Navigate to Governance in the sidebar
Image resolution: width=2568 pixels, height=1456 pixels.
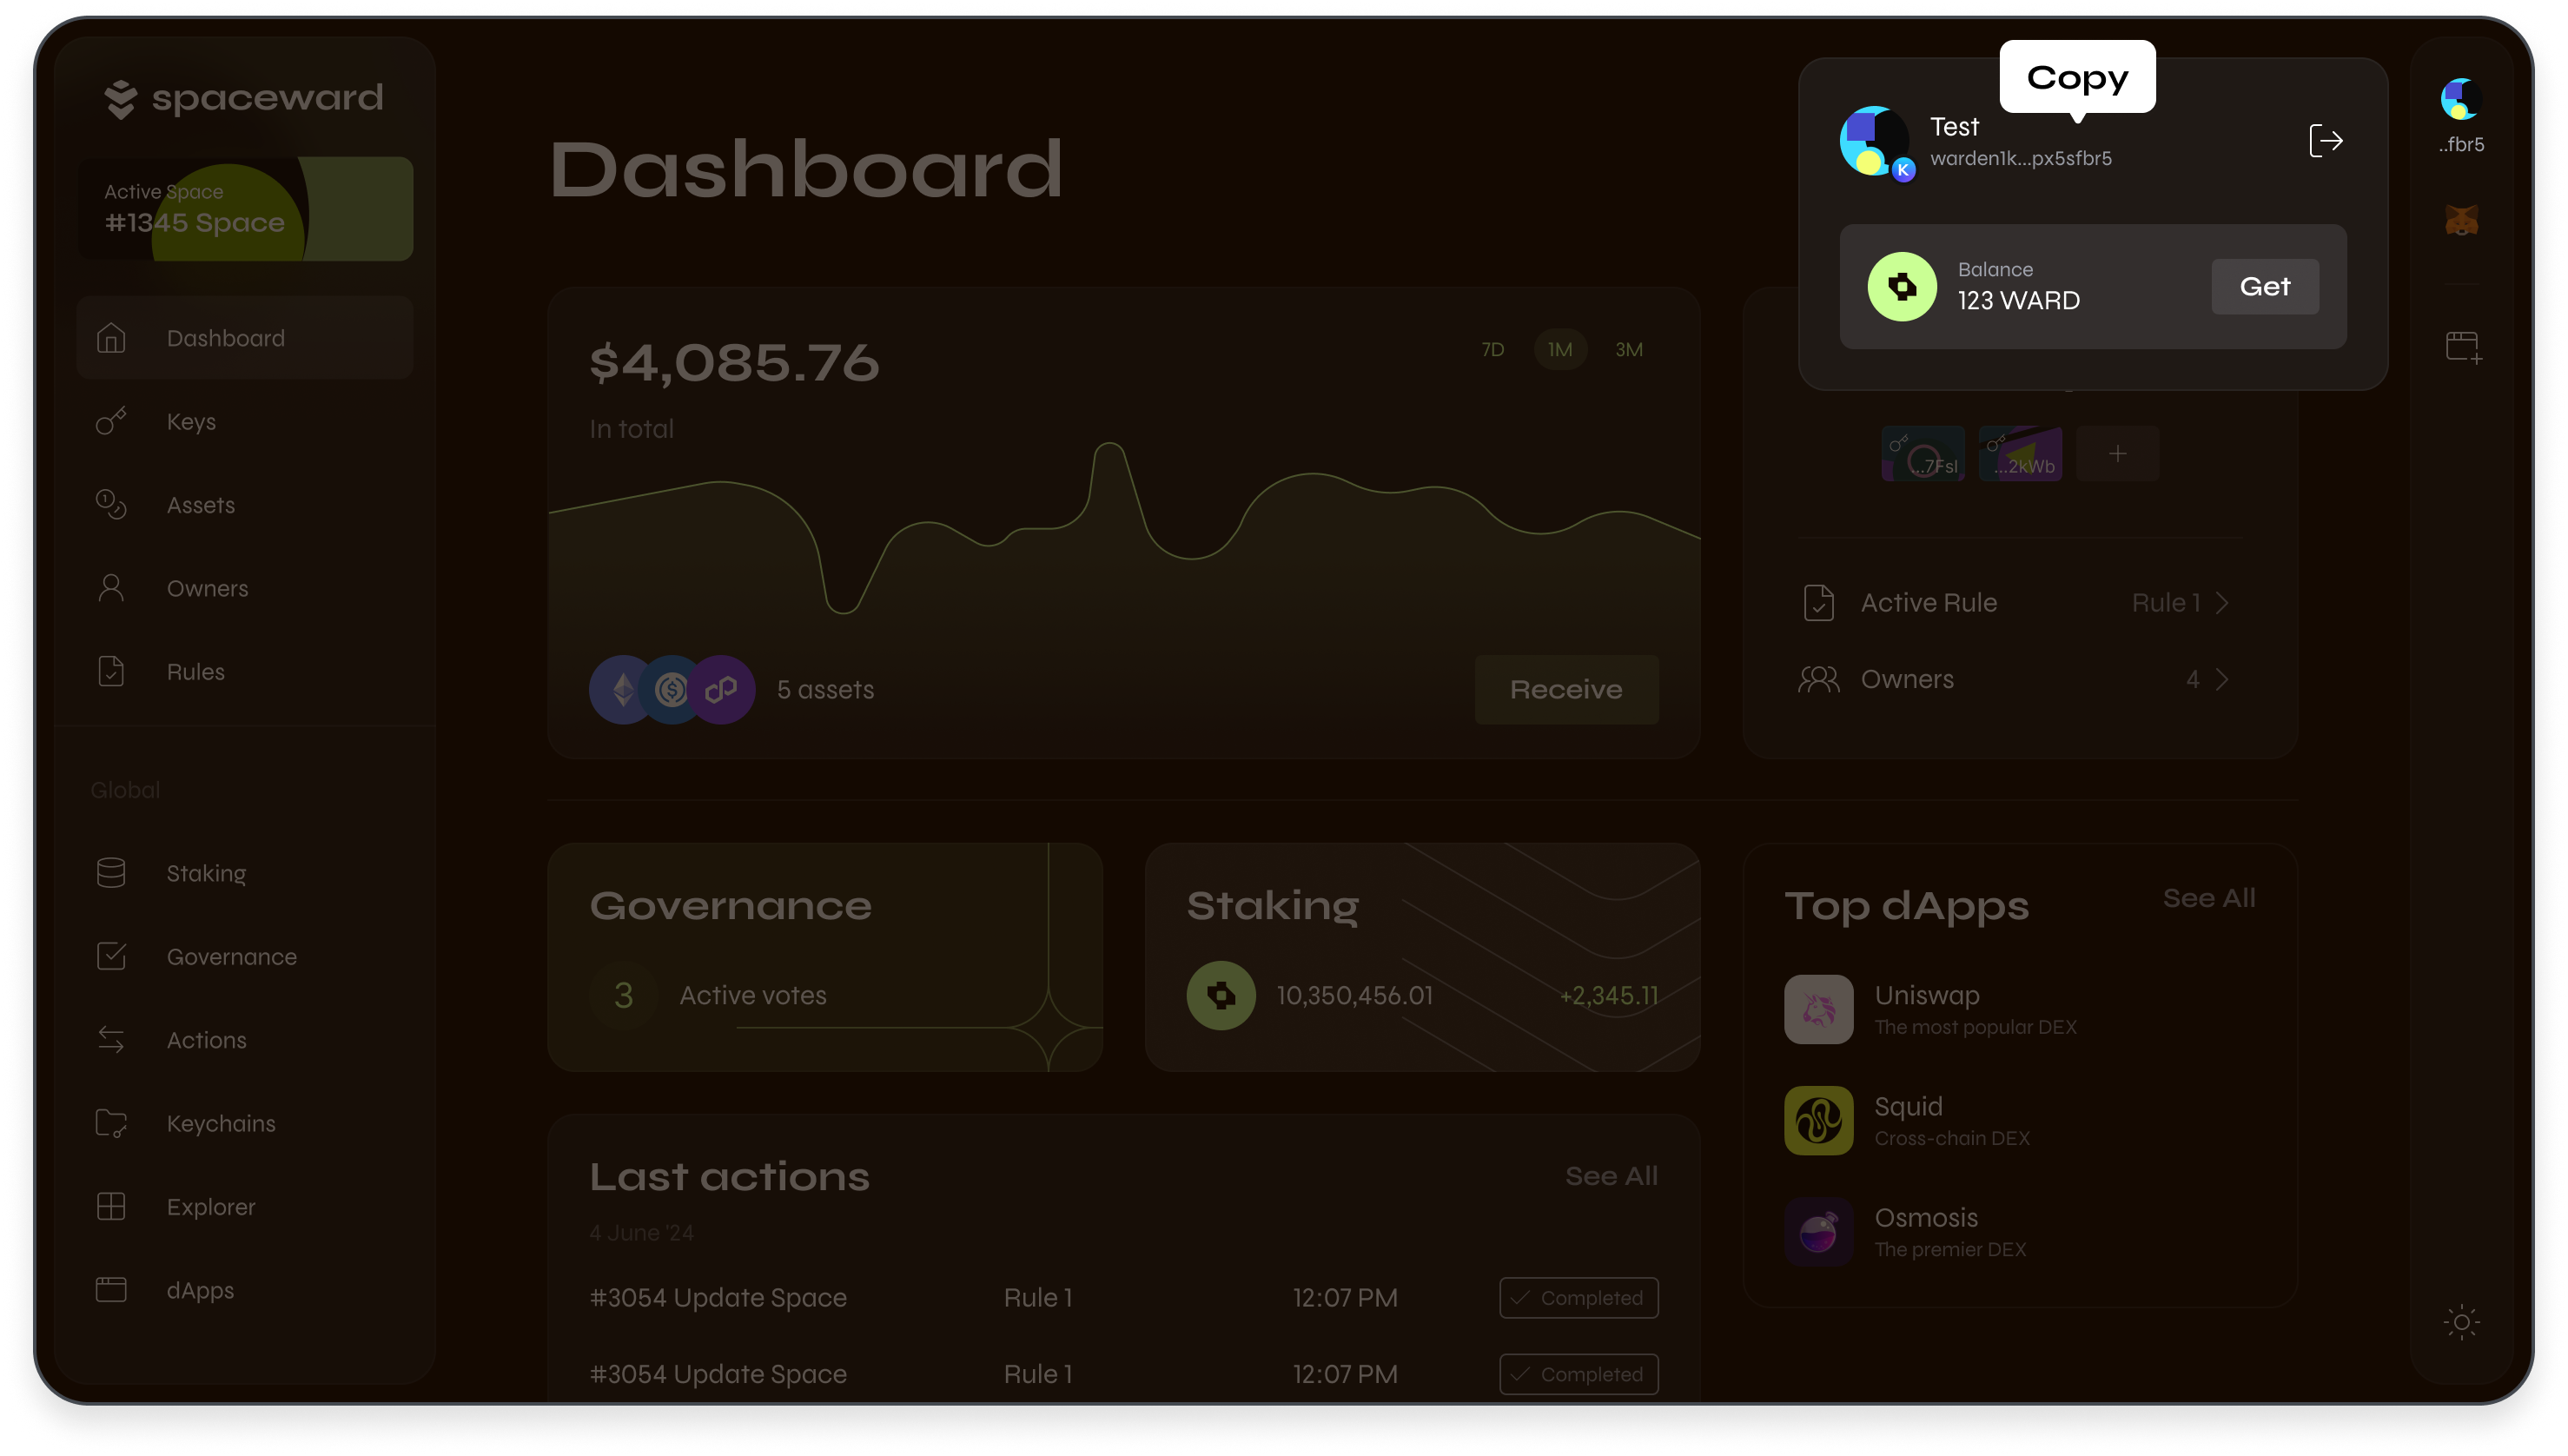coord(231,956)
